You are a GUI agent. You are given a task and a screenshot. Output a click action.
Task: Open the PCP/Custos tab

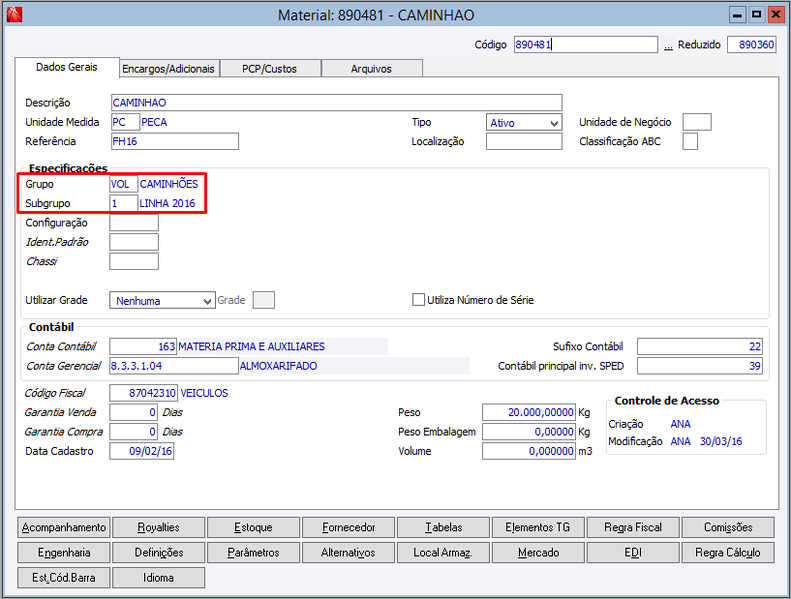(270, 69)
